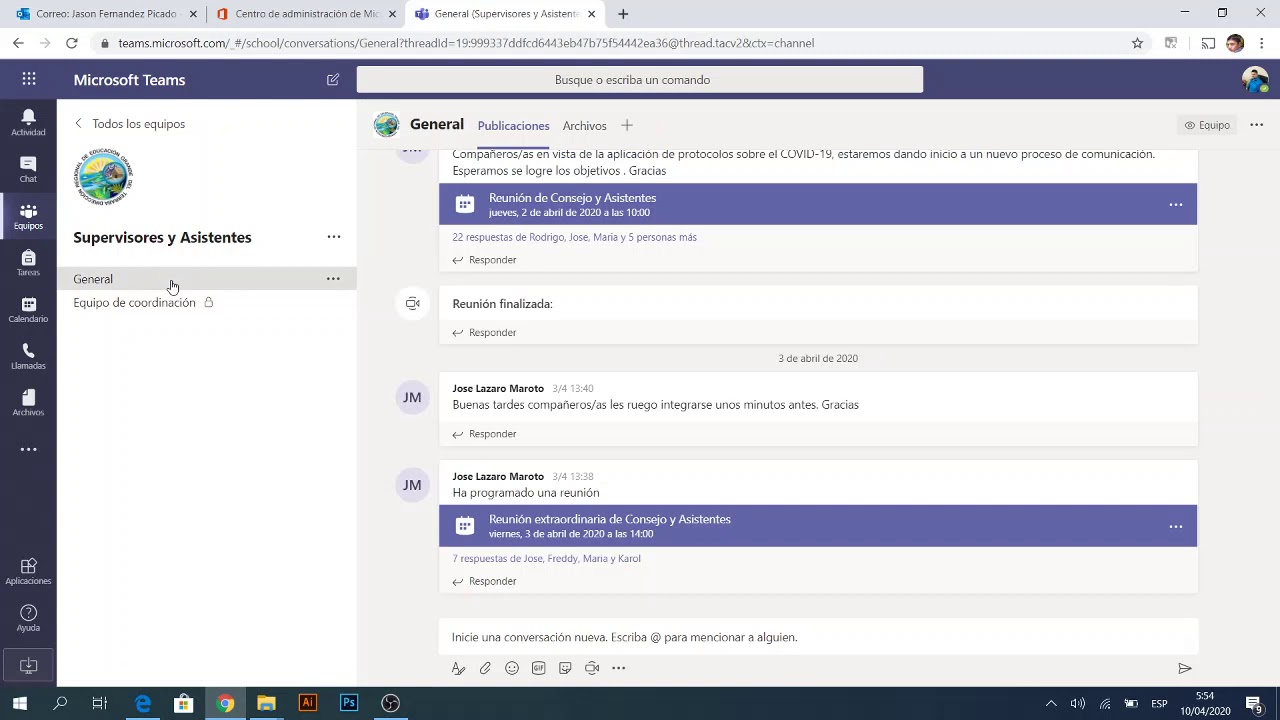This screenshot has width=1280, height=720.
Task: Switch to the Archivos tab
Action: (x=584, y=126)
